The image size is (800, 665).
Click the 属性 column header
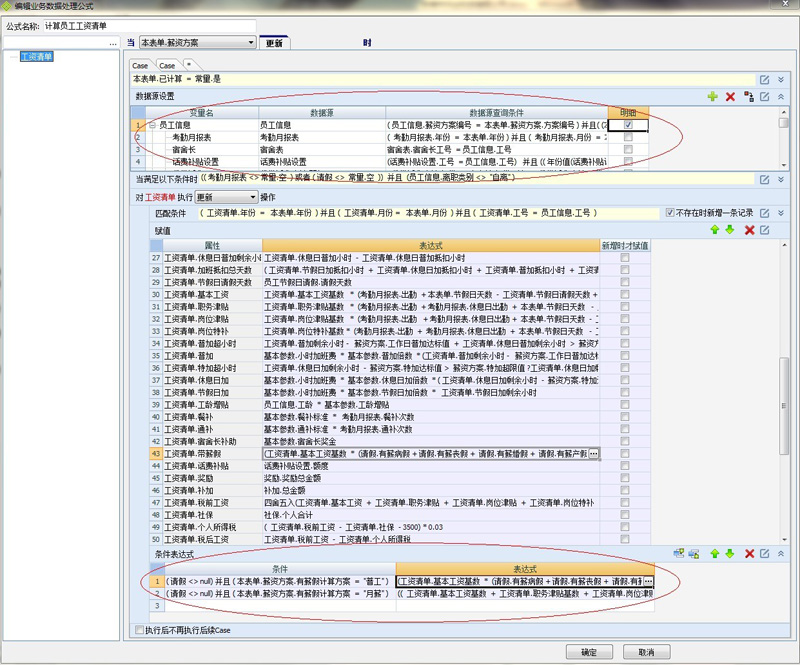(212, 245)
